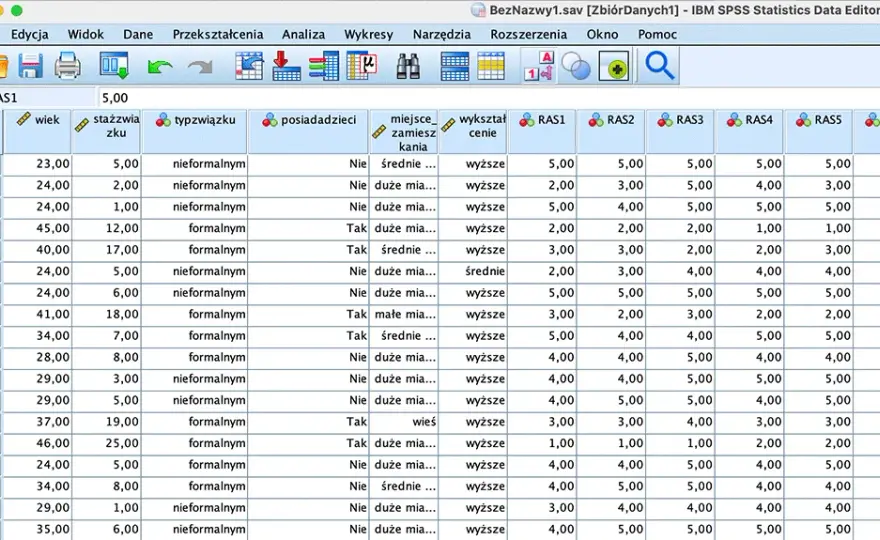Select the RAS2 column header
Image resolution: width=880 pixels, height=540 pixels.
click(611, 131)
